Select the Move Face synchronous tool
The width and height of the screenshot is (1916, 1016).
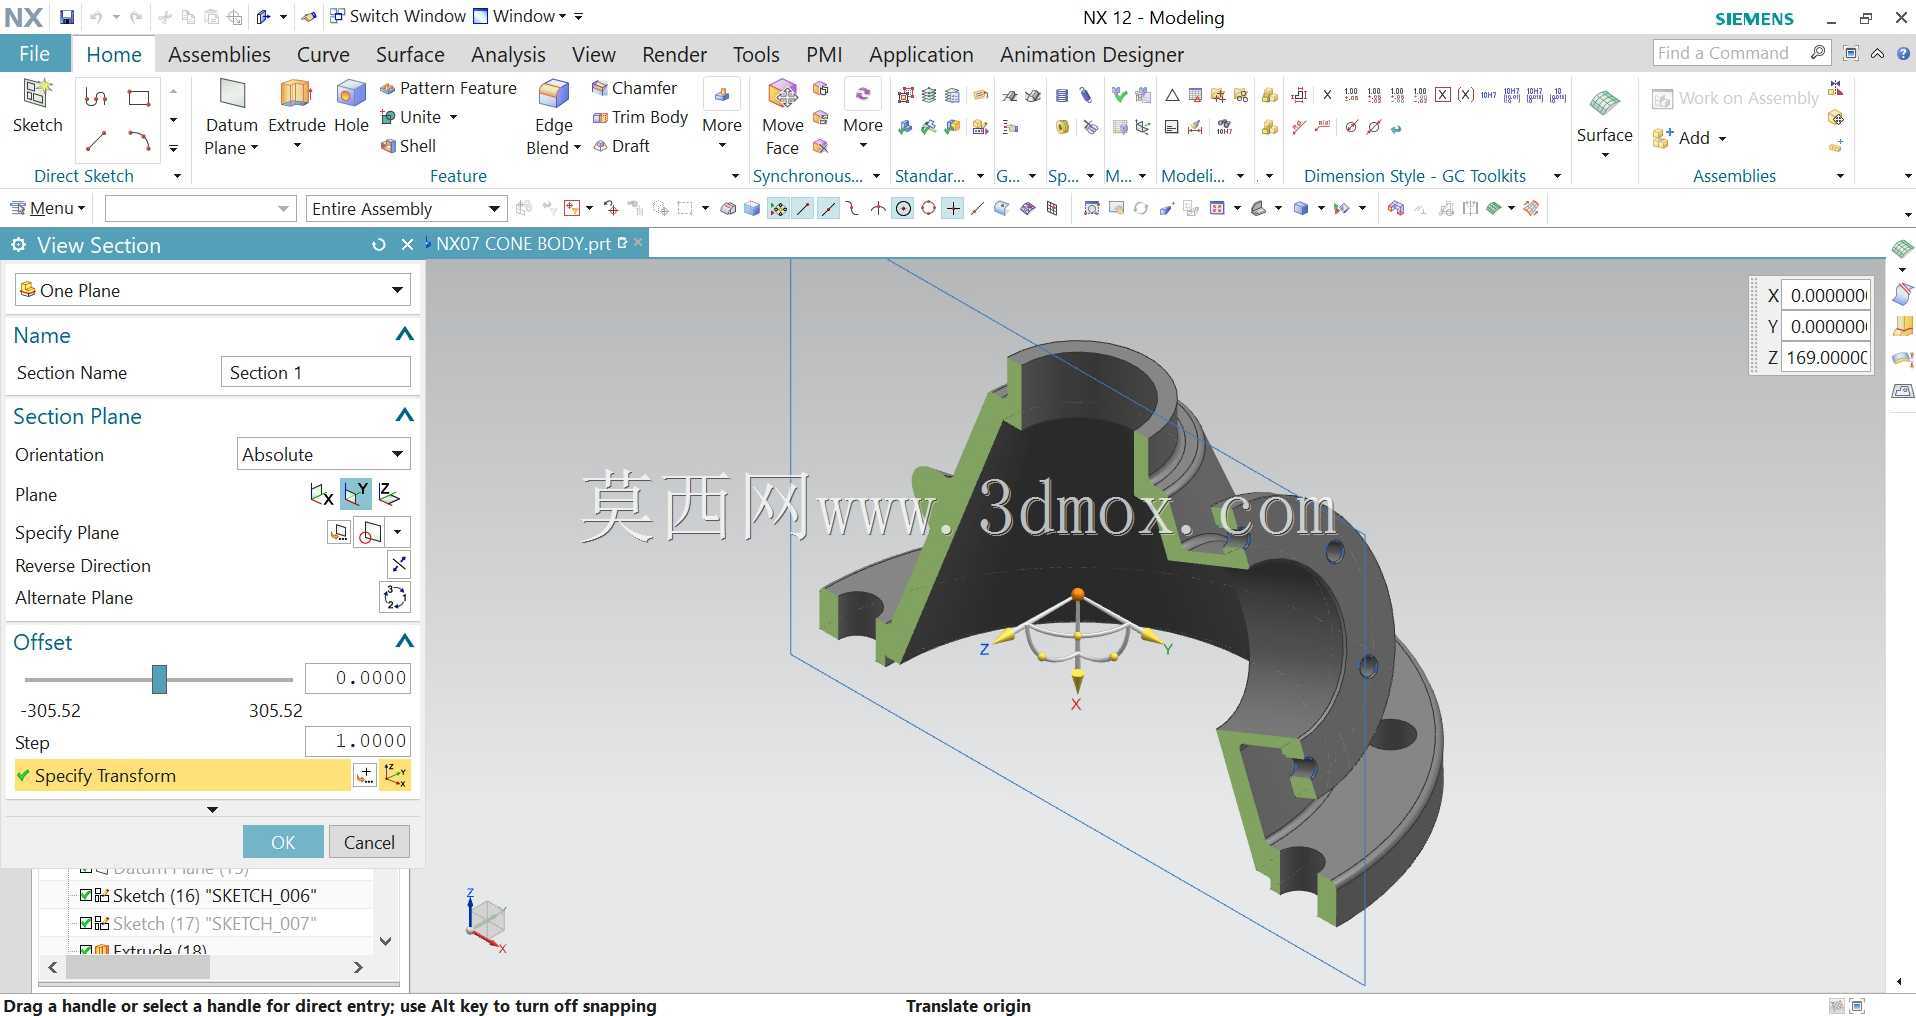tap(782, 118)
